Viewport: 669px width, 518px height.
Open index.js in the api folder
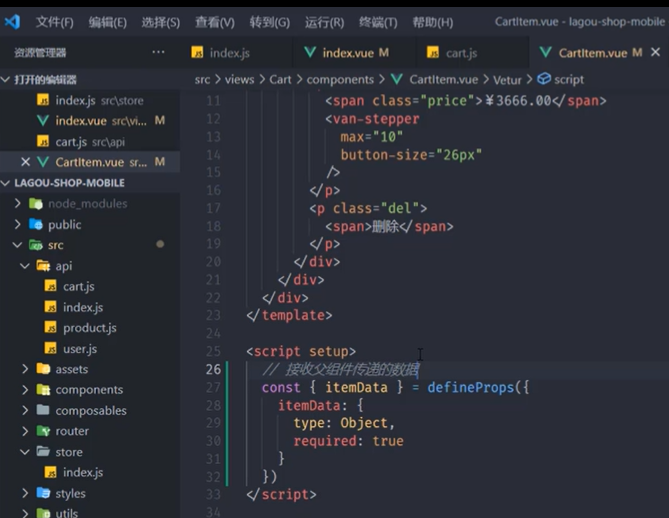pos(83,307)
